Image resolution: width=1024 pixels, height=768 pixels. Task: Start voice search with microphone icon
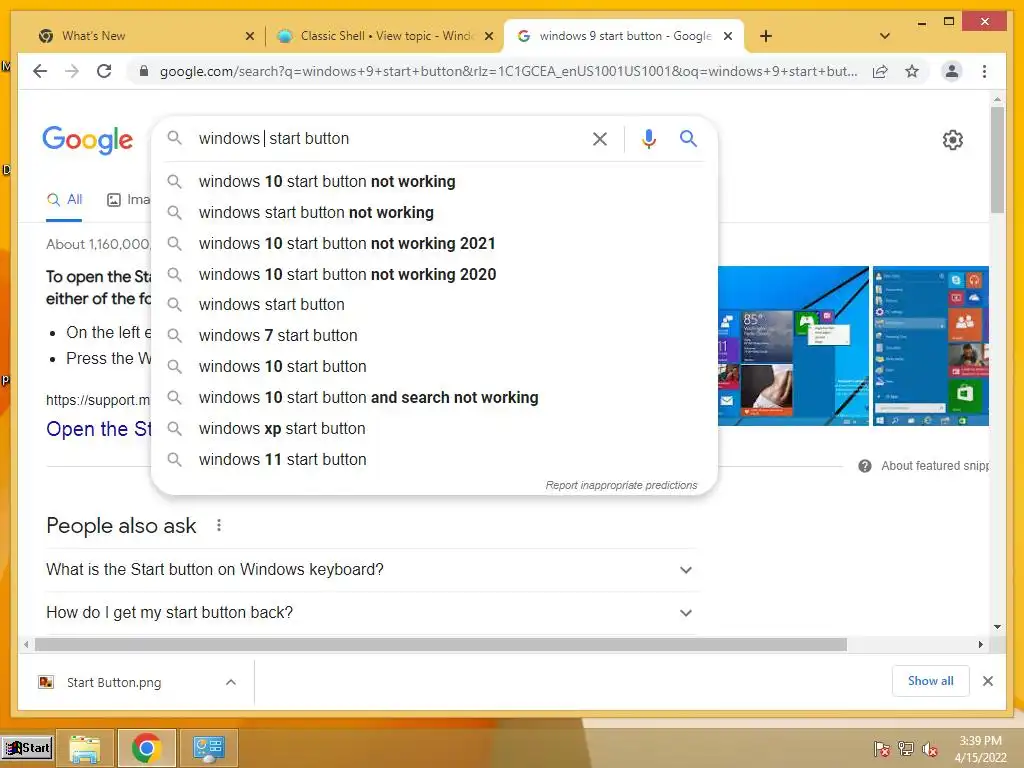coord(648,139)
